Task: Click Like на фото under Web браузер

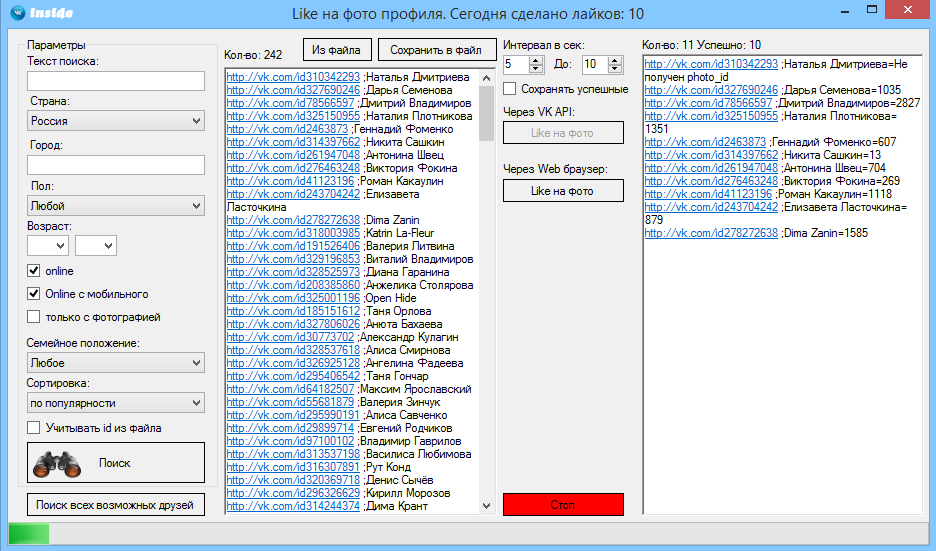Action: [563, 191]
